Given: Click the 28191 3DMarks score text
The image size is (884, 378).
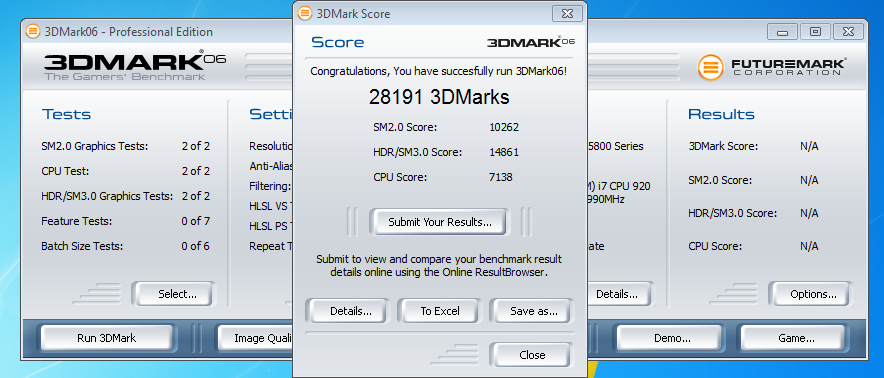Looking at the screenshot, I should (439, 97).
